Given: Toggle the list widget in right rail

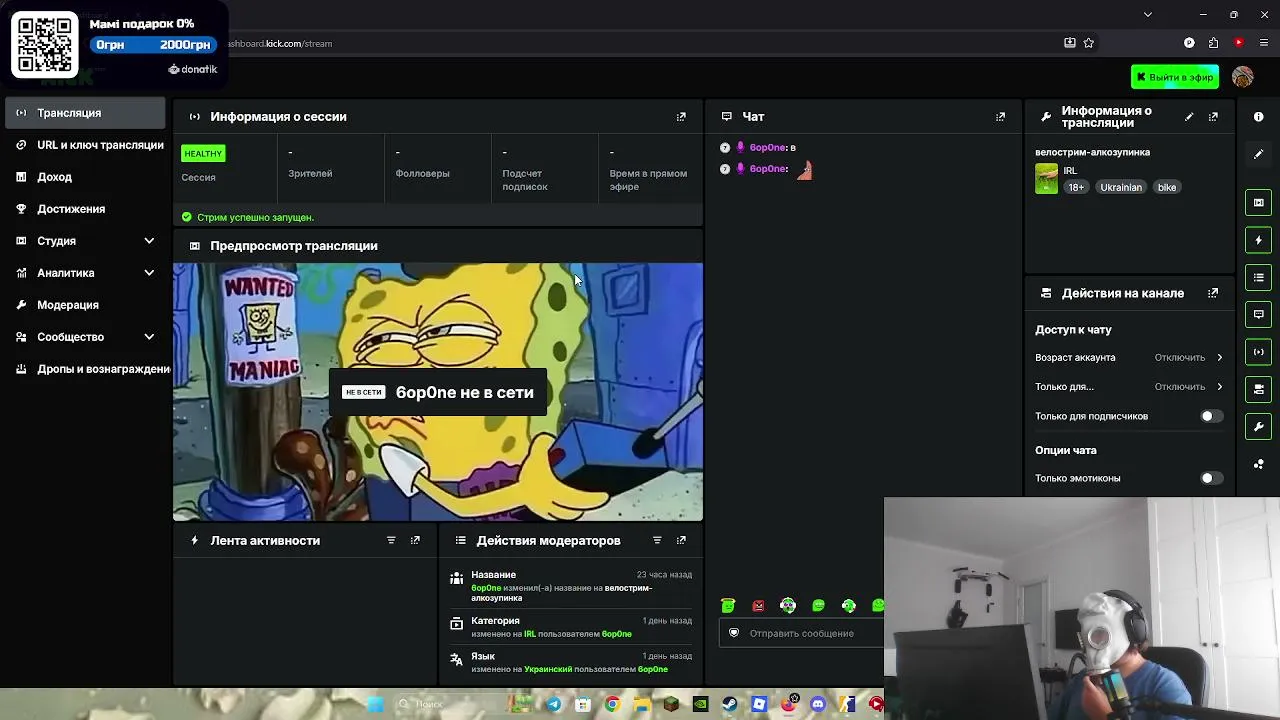Looking at the screenshot, I should (1258, 277).
